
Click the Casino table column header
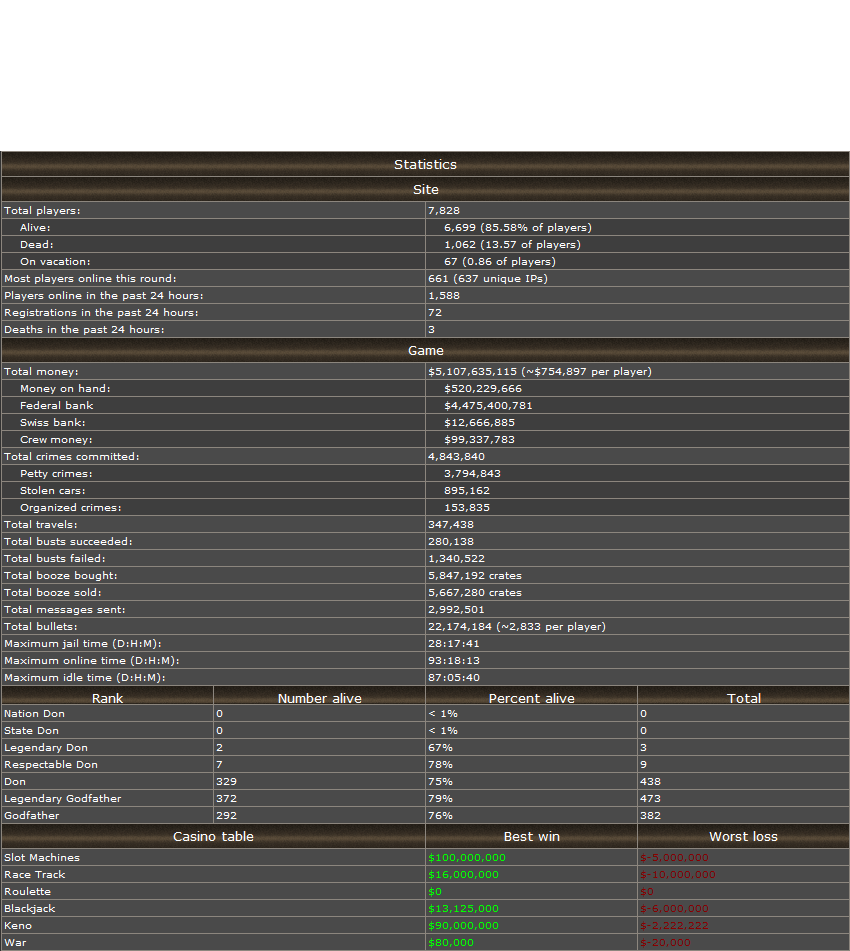point(213,836)
